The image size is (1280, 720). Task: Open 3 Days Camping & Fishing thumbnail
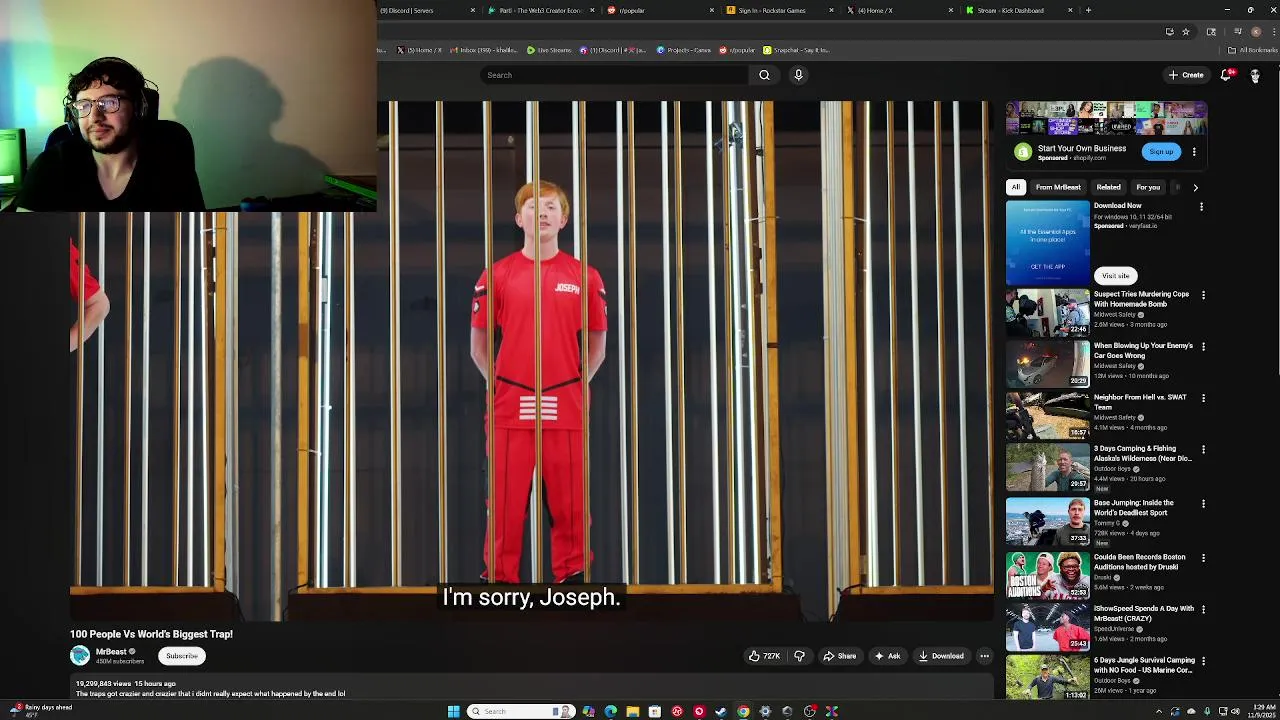(x=1047, y=467)
